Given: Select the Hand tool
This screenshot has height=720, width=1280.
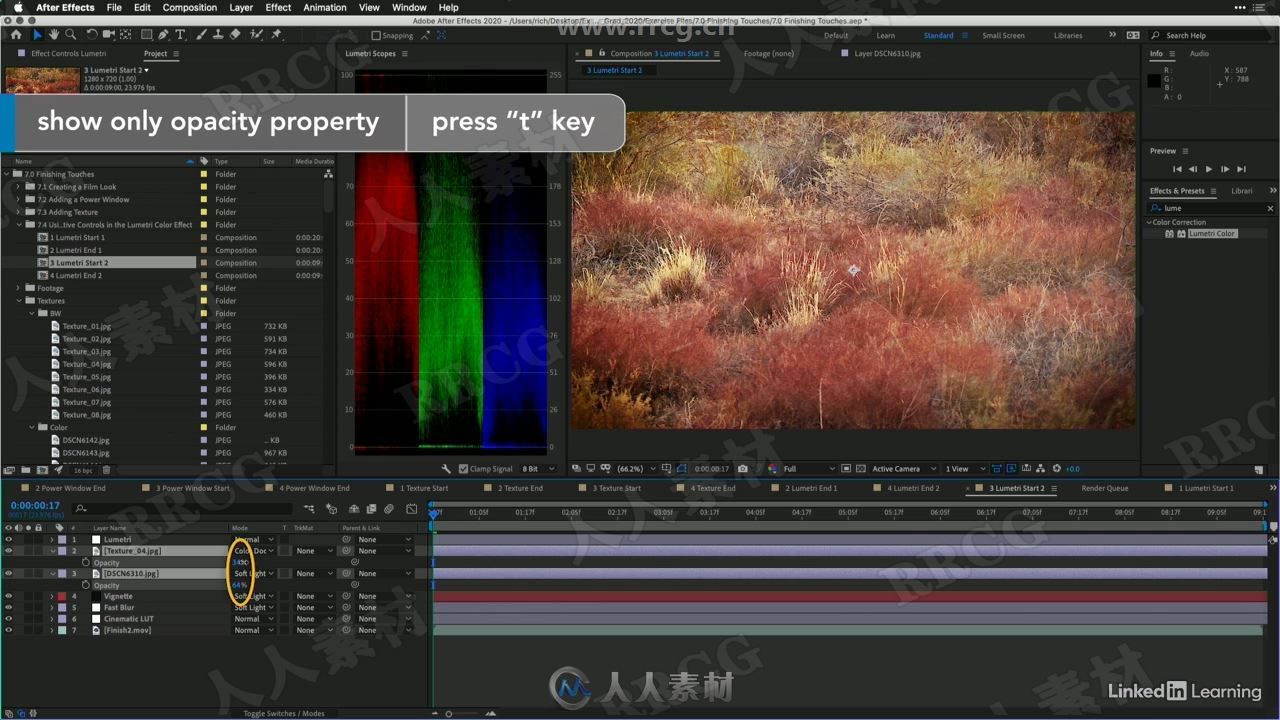Looking at the screenshot, I should 54,34.
